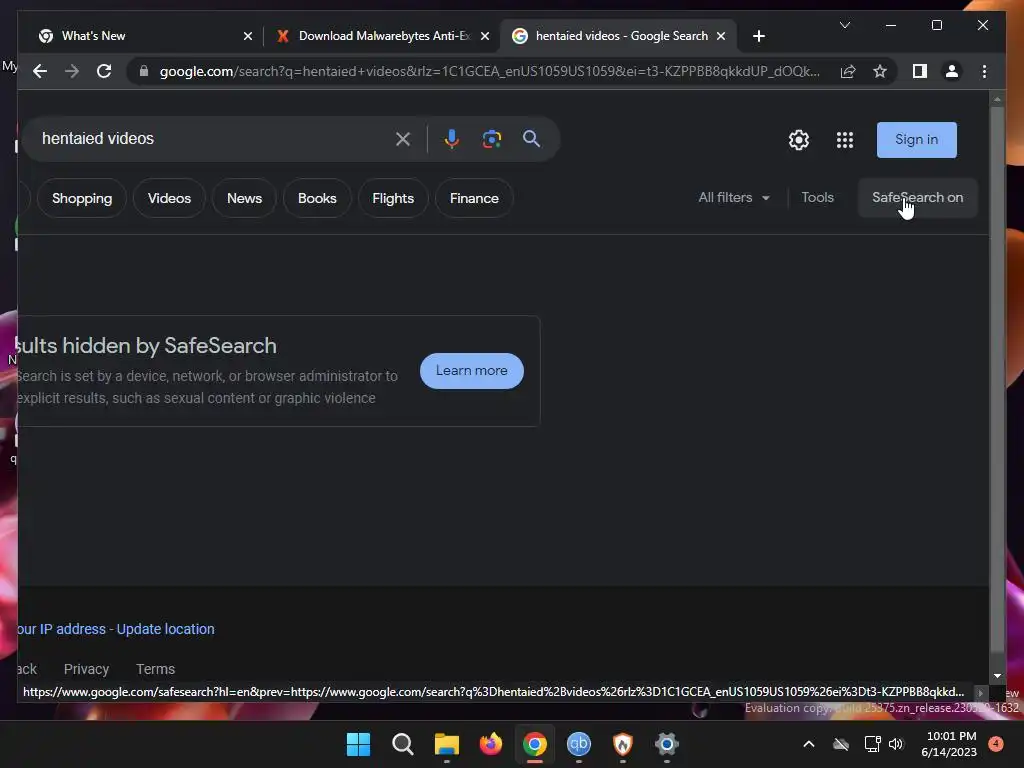Open the Terms footer link
The width and height of the screenshot is (1024, 768).
click(x=155, y=669)
